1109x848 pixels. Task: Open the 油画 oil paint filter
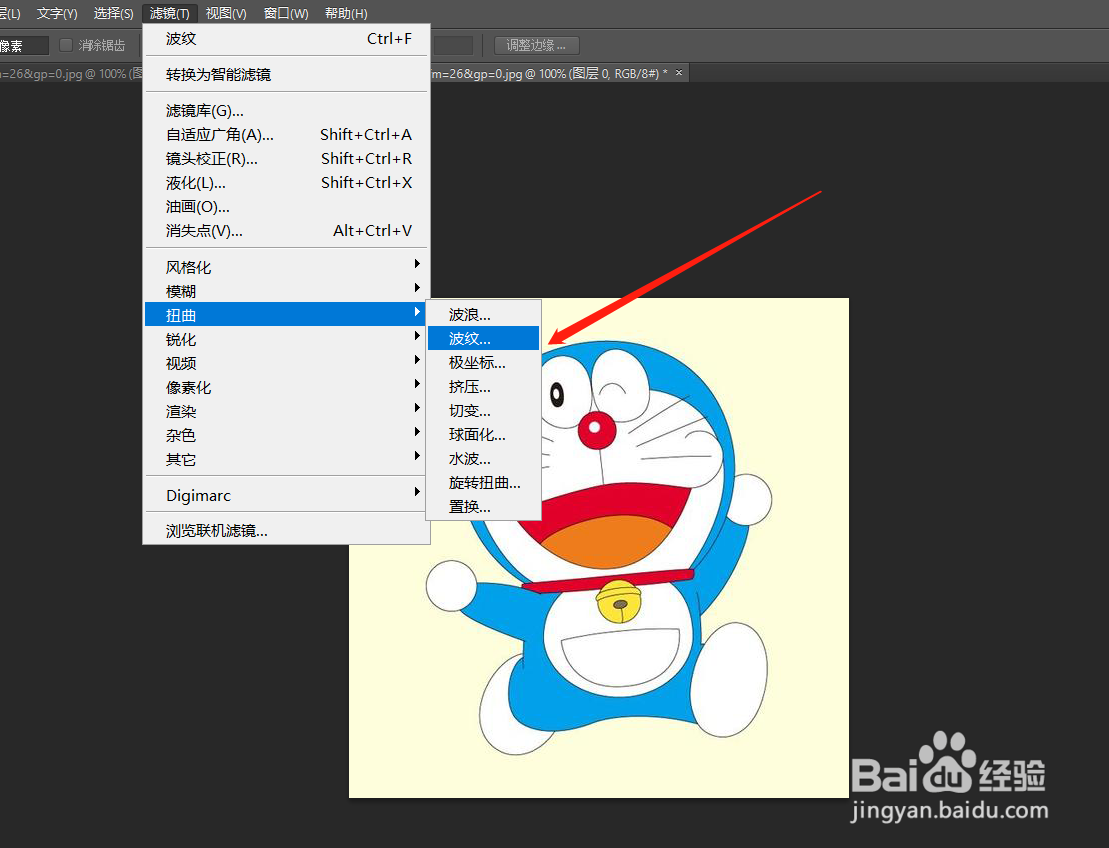(x=200, y=207)
